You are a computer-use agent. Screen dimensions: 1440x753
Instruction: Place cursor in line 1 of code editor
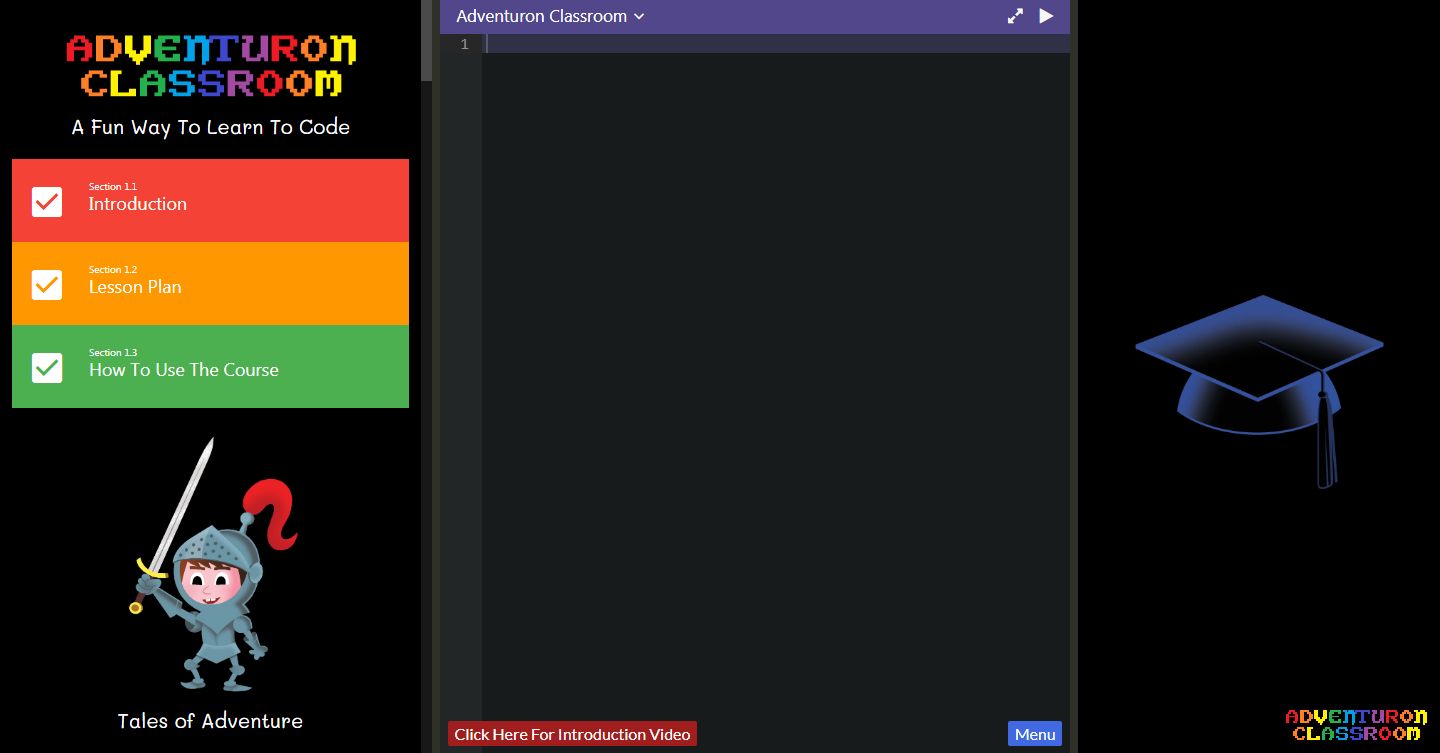tap(776, 44)
